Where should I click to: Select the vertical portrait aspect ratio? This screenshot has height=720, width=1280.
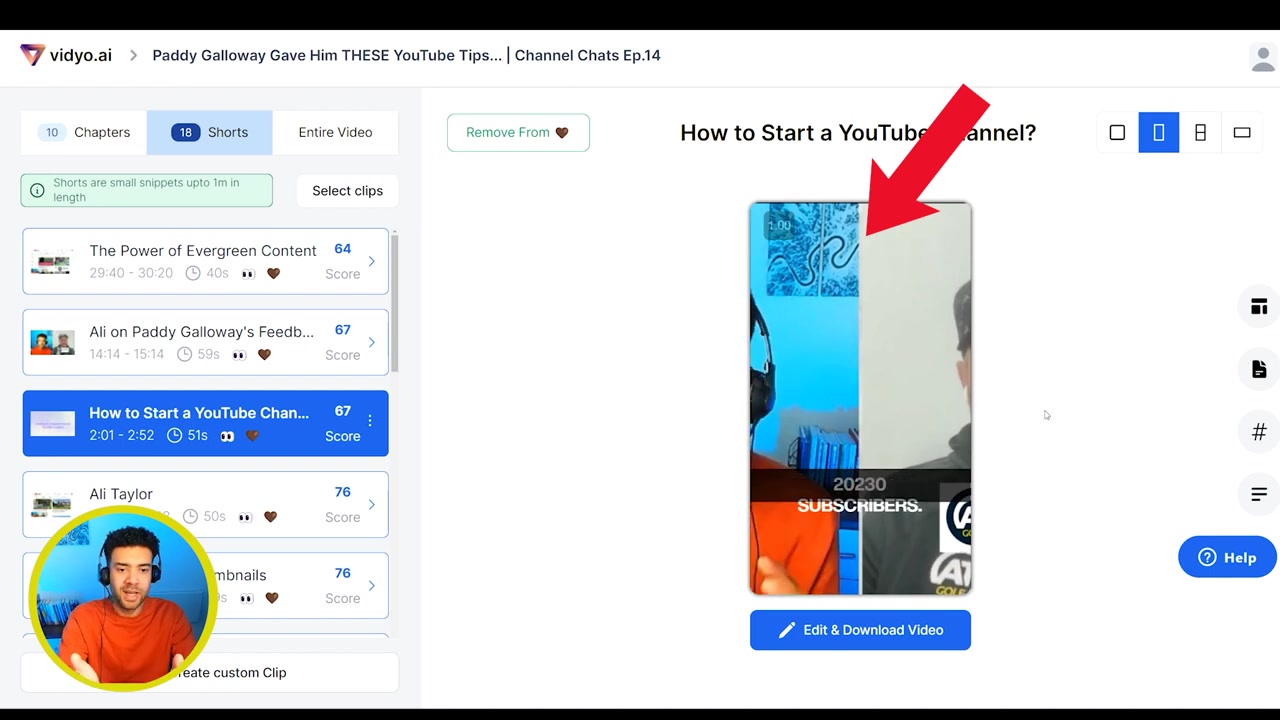coord(1159,132)
